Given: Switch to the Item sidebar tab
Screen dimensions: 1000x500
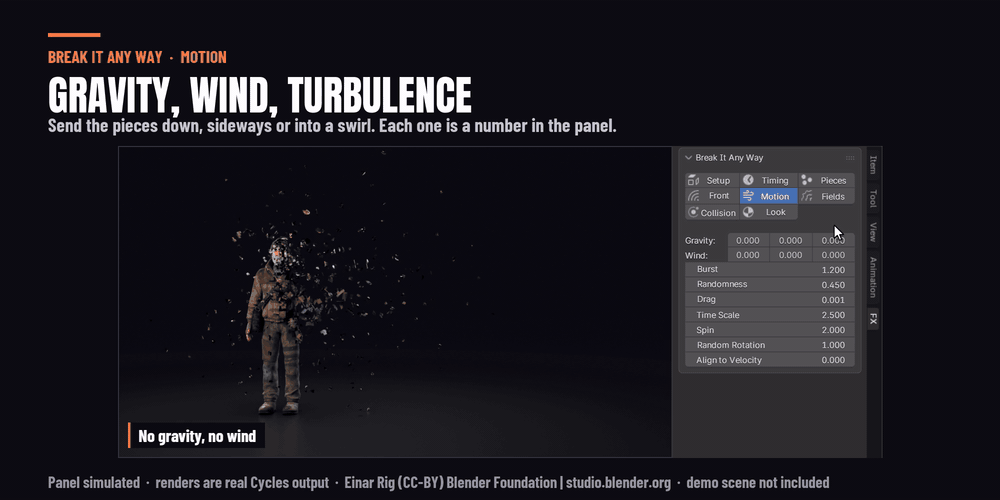Looking at the screenshot, I should (873, 165).
